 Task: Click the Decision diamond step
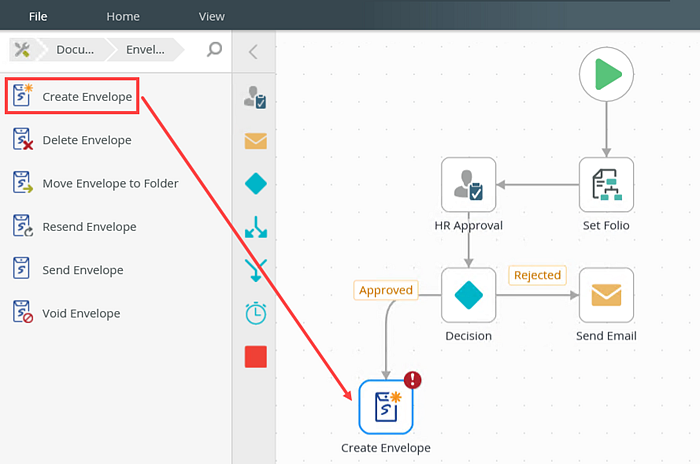pos(468,294)
